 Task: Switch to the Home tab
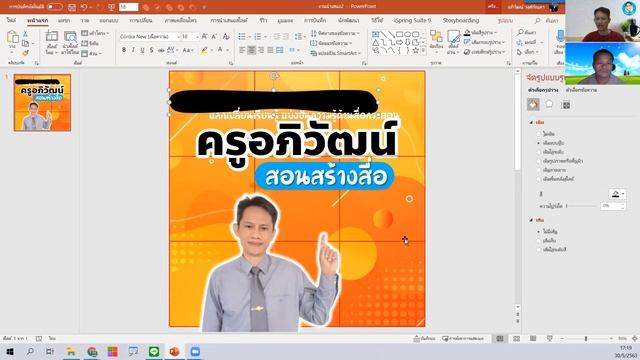click(38, 20)
